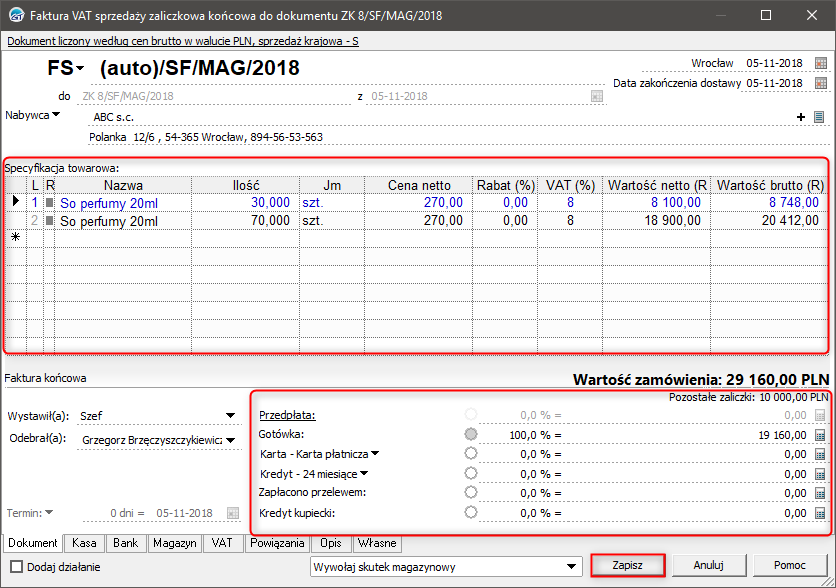Expand the FS document type dropdown
836x588 pixels.
80,68
